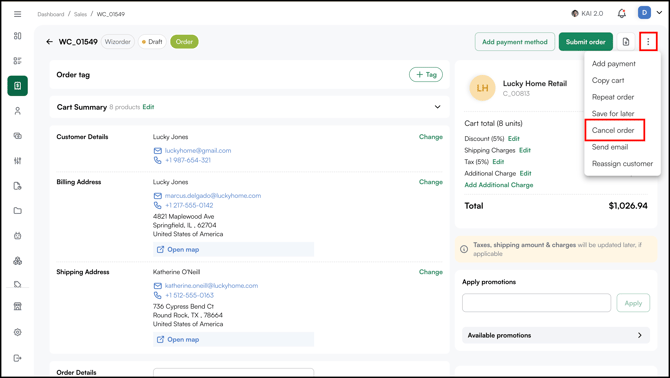Select Copy cart menu option

click(608, 80)
